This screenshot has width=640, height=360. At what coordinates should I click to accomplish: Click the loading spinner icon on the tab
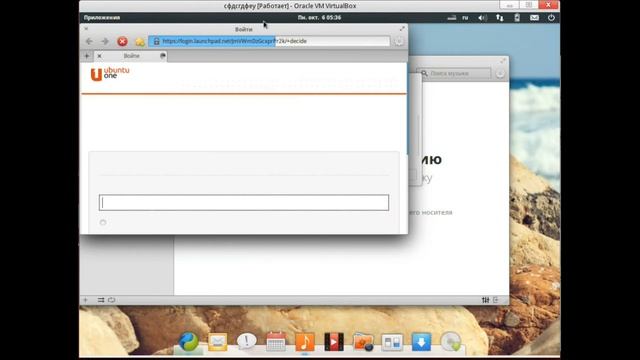coord(162,56)
